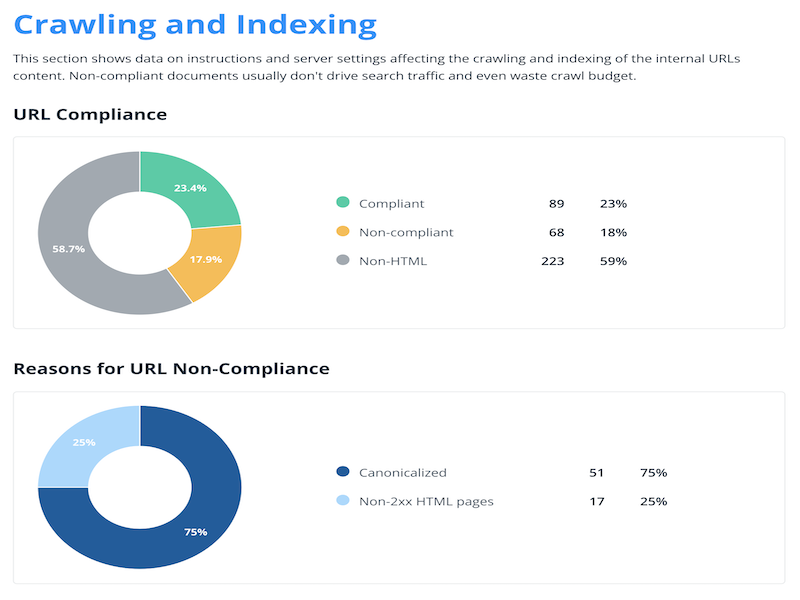
Task: Click the light blue Non-2xx legend dot
Action: [343, 501]
